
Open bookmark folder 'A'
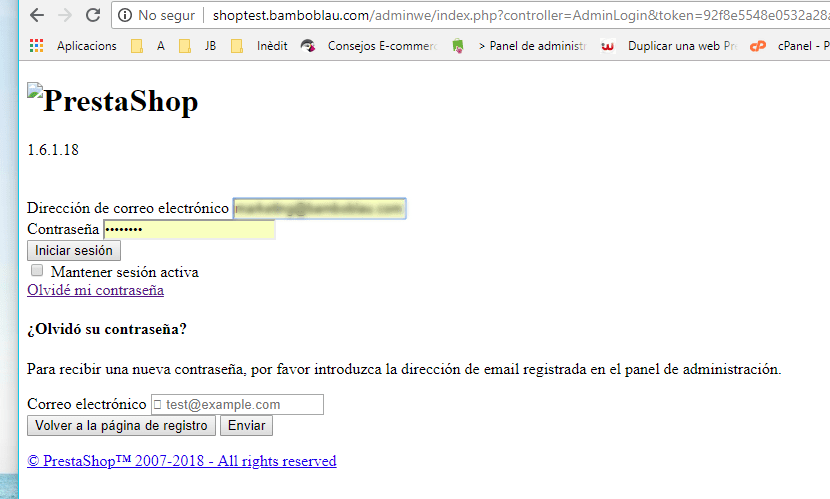click(148, 46)
